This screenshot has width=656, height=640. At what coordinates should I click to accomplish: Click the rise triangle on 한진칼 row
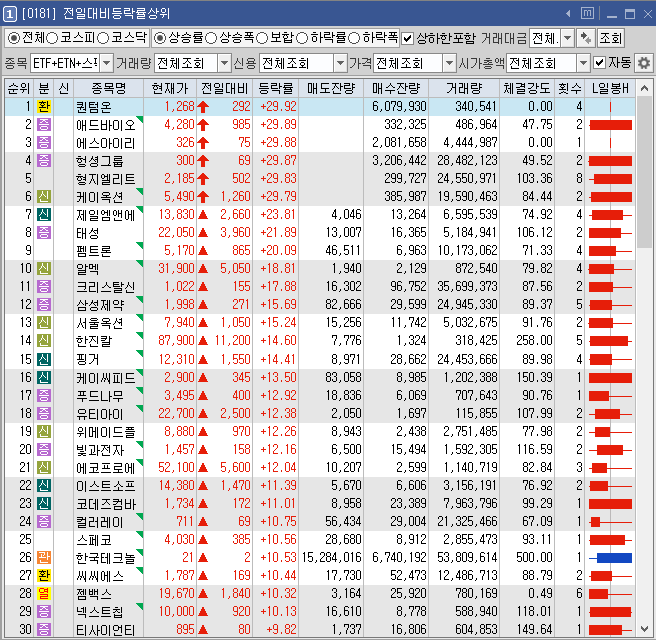click(203, 341)
